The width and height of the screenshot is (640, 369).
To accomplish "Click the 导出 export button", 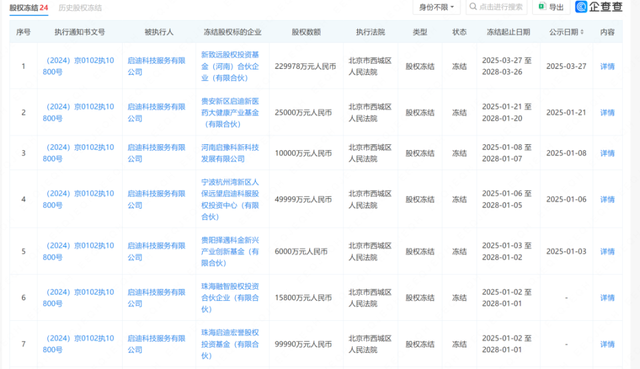I will (x=551, y=7).
